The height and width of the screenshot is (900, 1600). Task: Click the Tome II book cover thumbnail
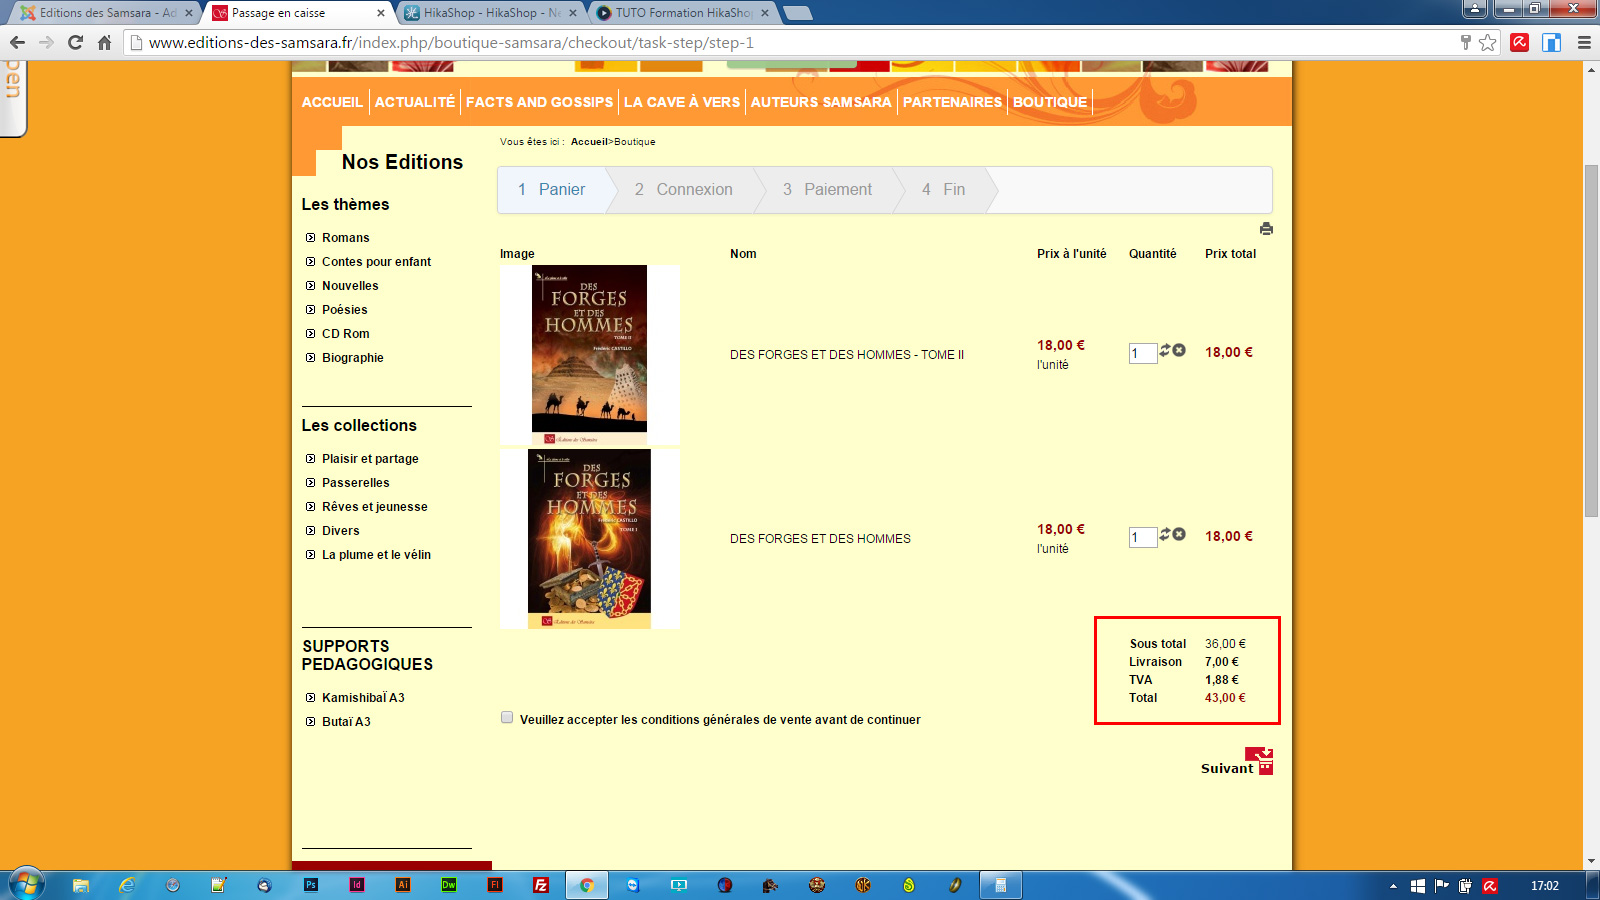[x=589, y=355]
